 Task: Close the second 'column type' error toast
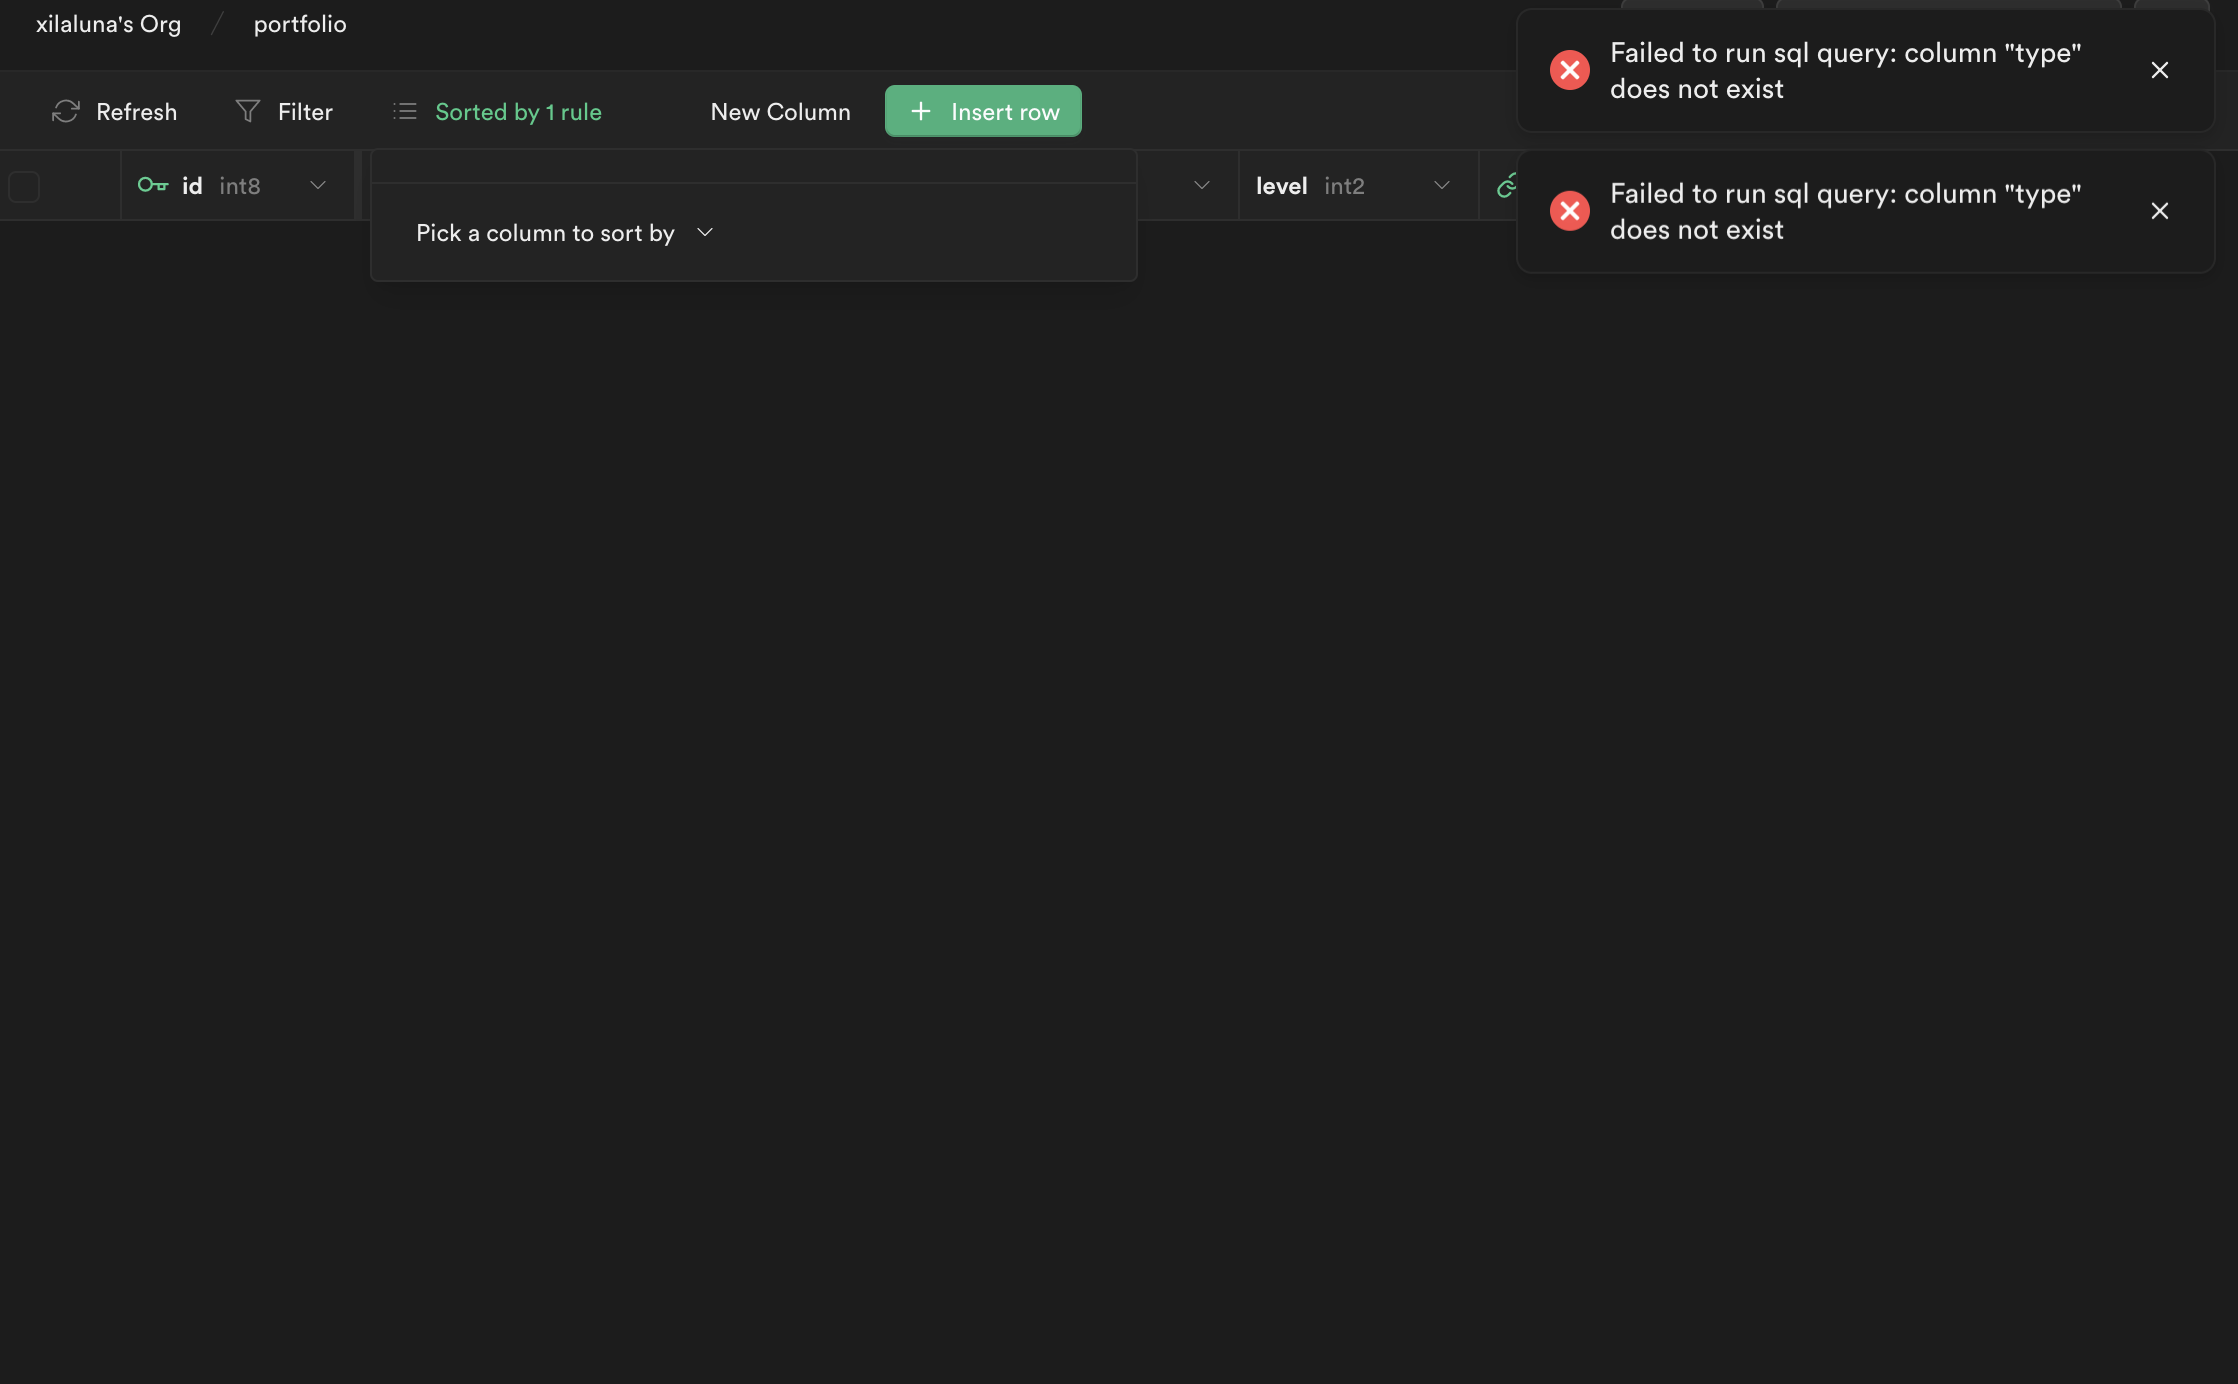pos(2160,211)
